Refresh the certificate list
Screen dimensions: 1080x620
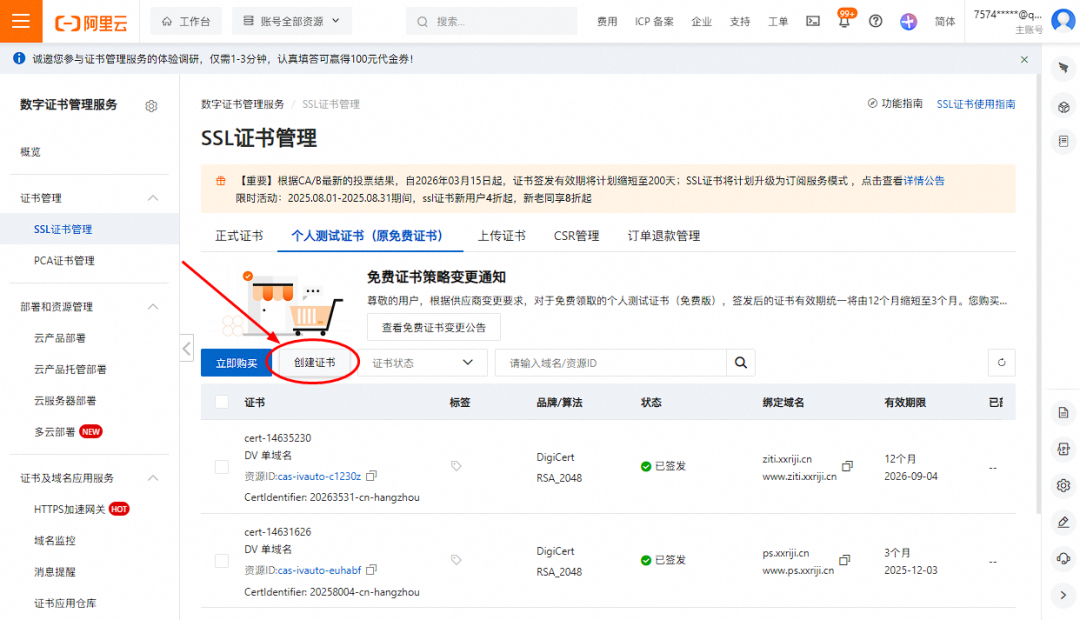coord(1001,362)
